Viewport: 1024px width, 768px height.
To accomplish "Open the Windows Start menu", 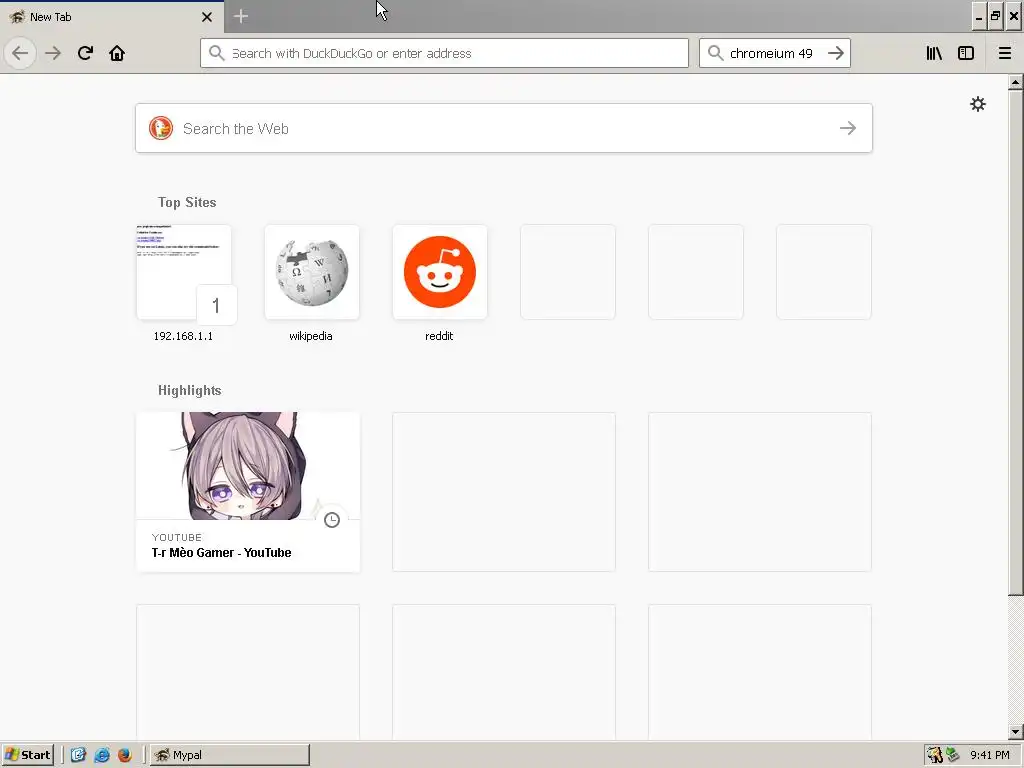I will coord(27,755).
